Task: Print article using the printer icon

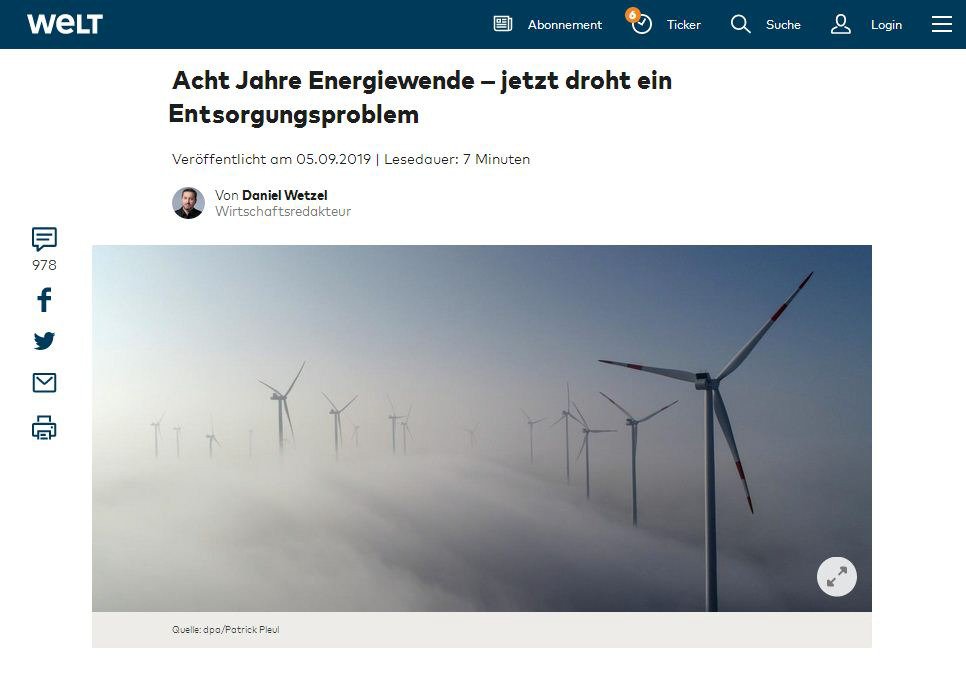Action: click(x=44, y=428)
